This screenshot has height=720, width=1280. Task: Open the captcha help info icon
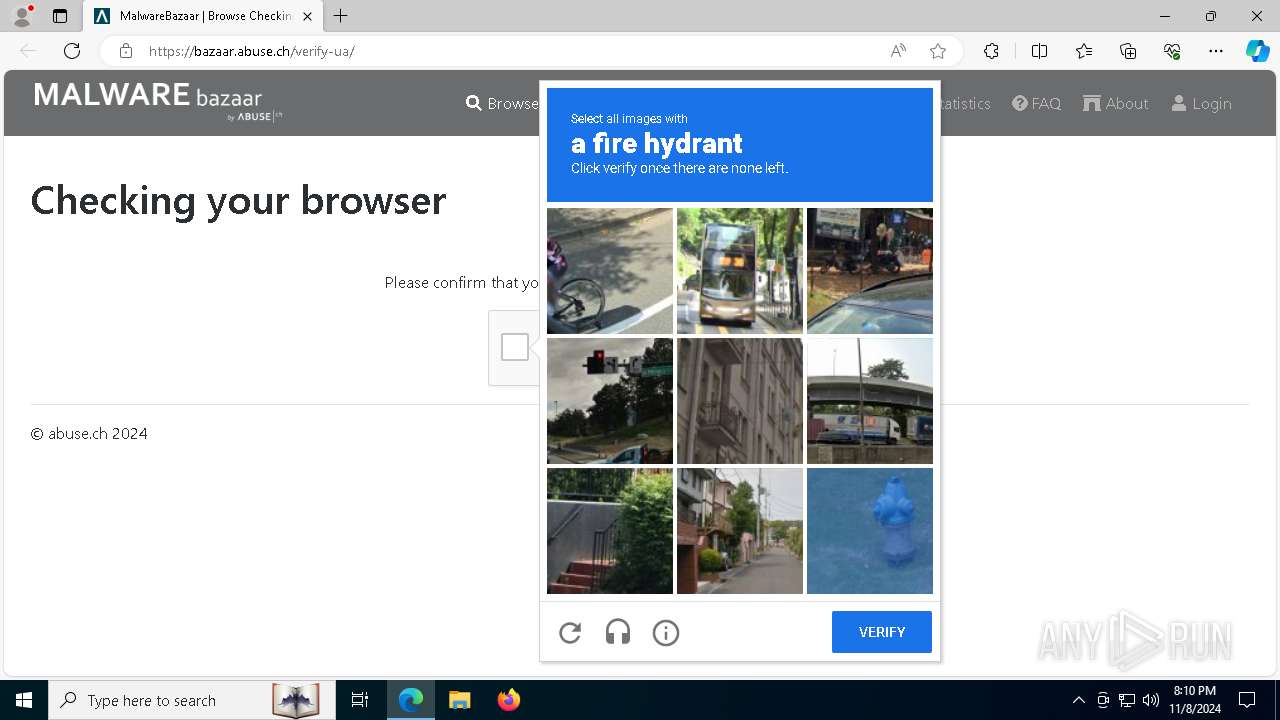point(666,632)
